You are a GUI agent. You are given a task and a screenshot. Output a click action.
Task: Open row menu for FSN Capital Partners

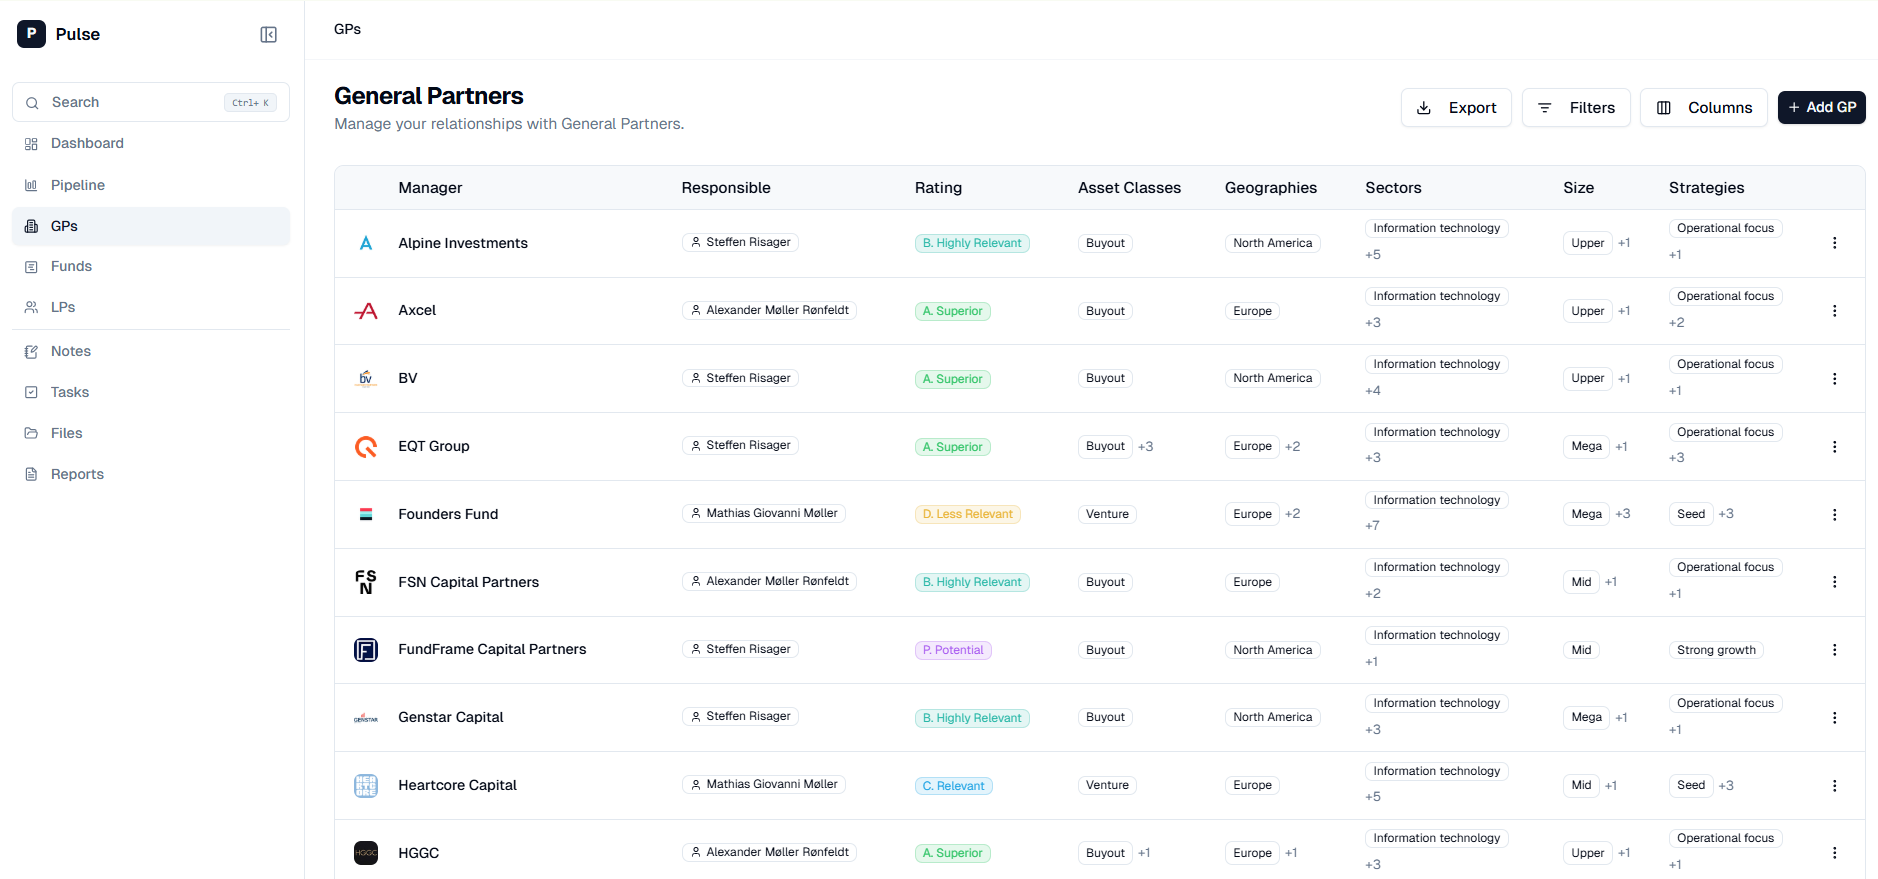[1834, 582]
